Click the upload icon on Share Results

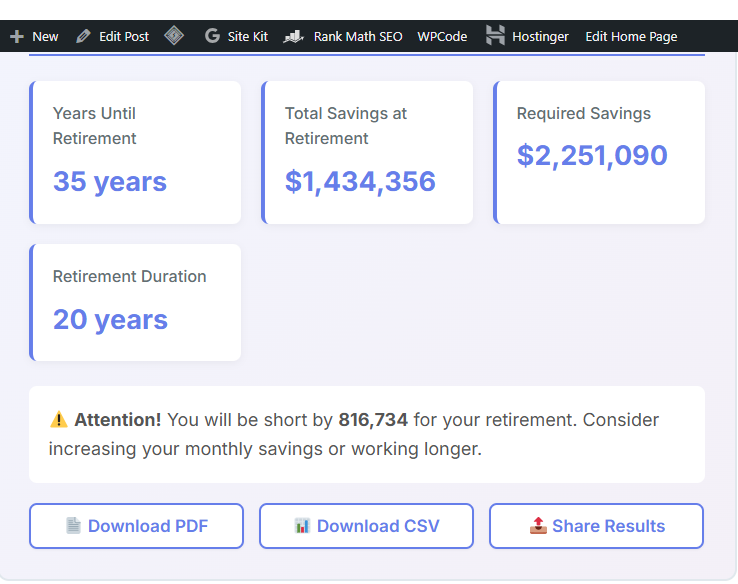tap(537, 526)
